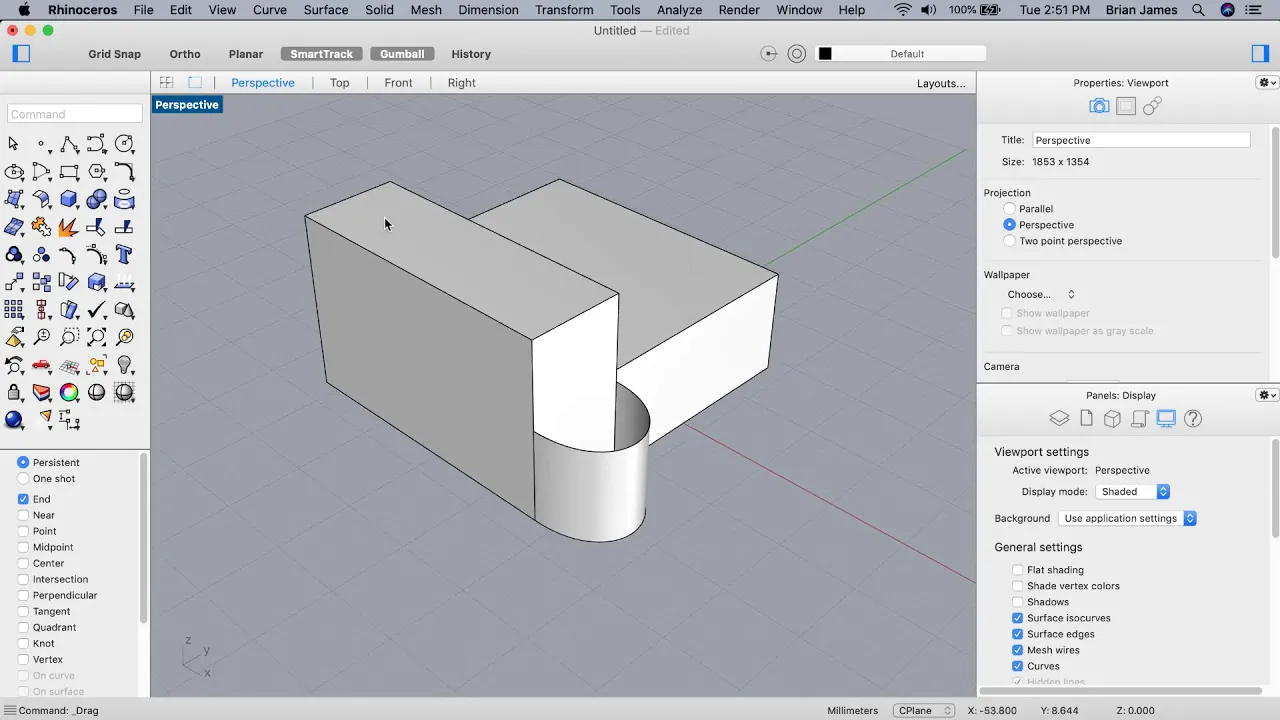1280x720 pixels.
Task: Switch to four-viewport layout icon
Action: pyautogui.click(x=167, y=83)
